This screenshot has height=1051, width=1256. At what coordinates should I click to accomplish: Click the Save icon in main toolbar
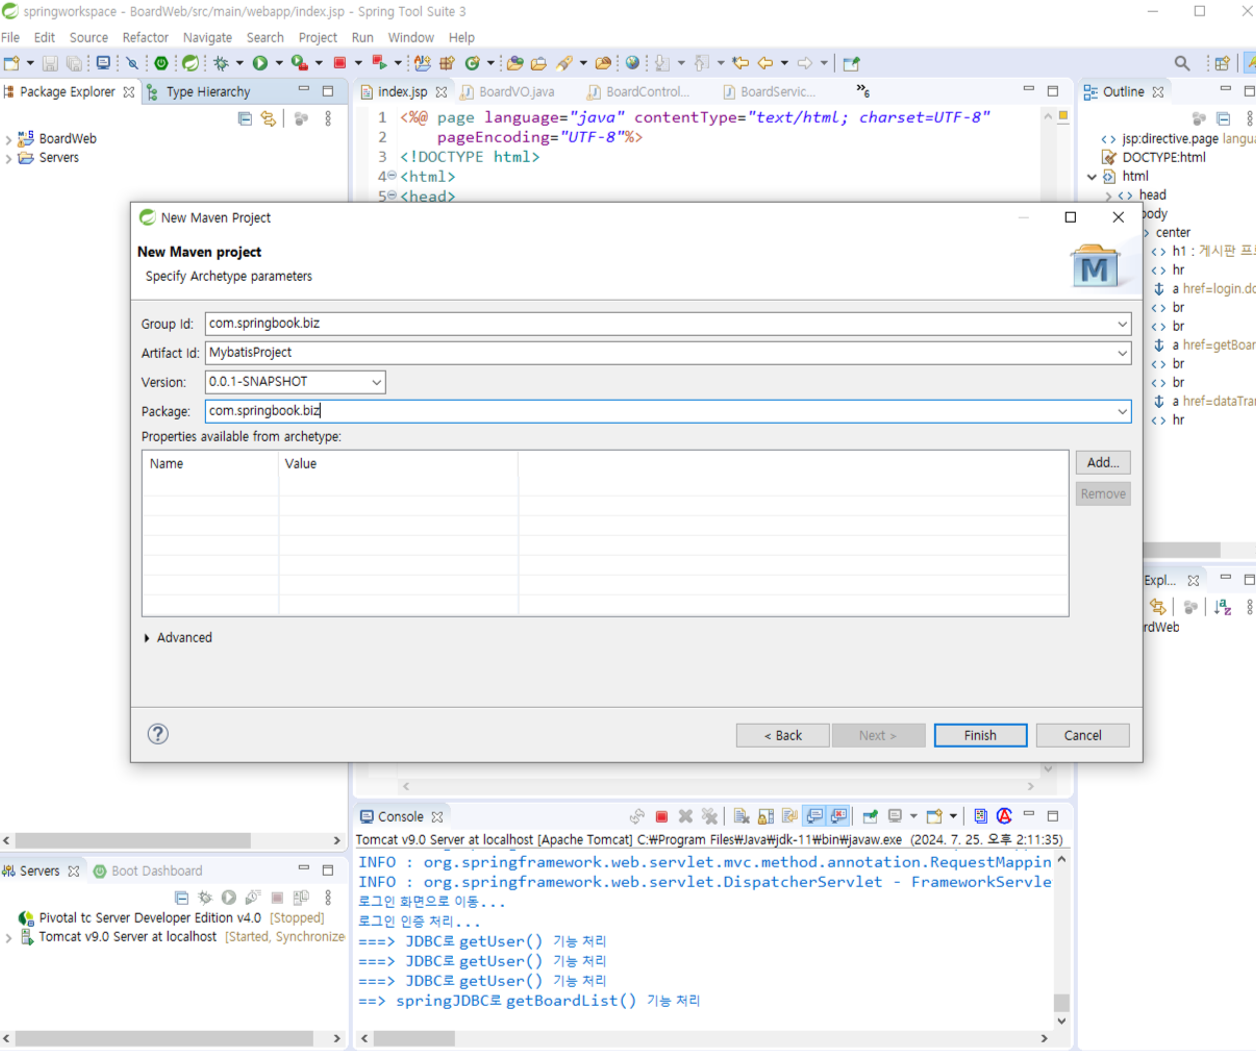point(50,63)
